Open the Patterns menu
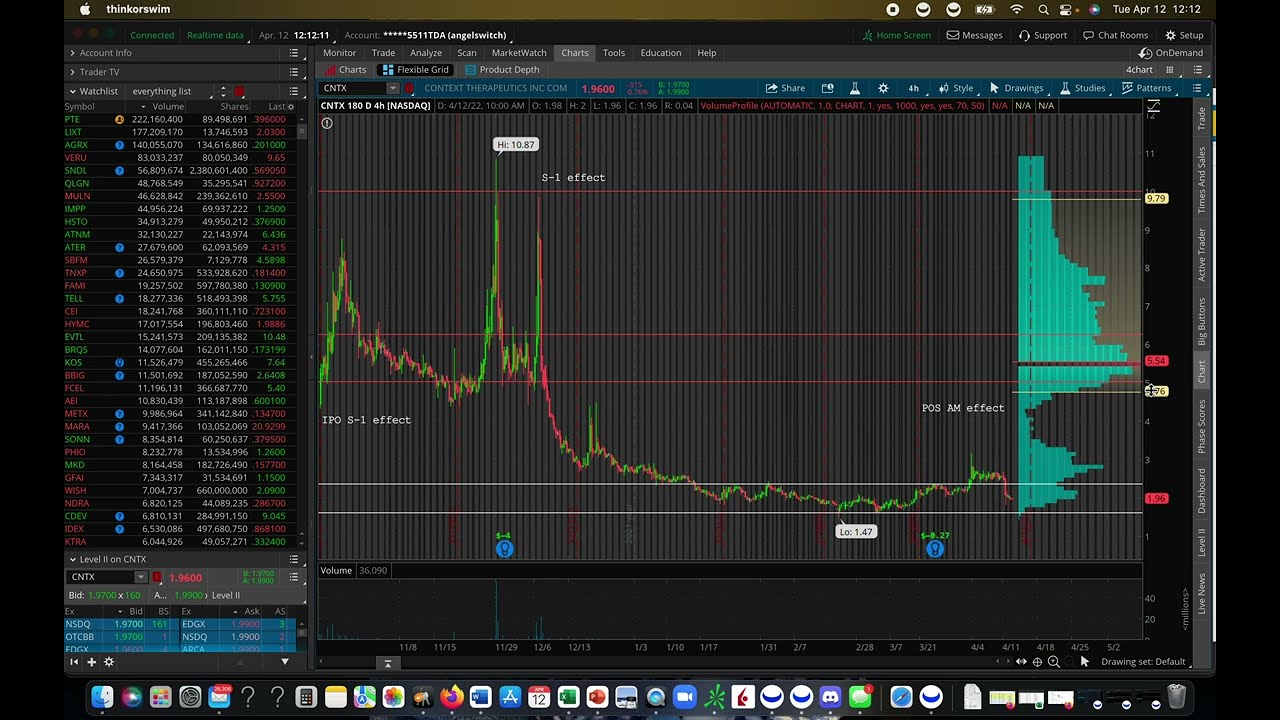The image size is (1280, 720). pyautogui.click(x=1146, y=88)
